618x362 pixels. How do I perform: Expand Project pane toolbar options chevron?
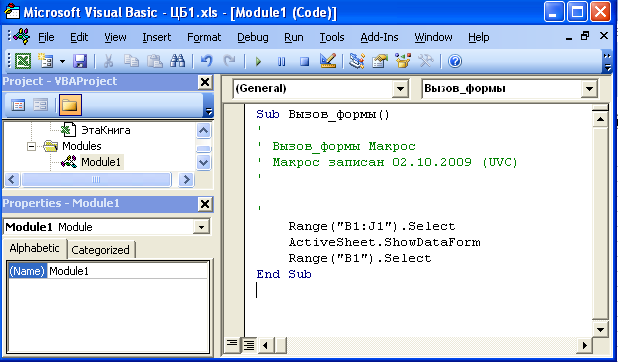(209, 106)
